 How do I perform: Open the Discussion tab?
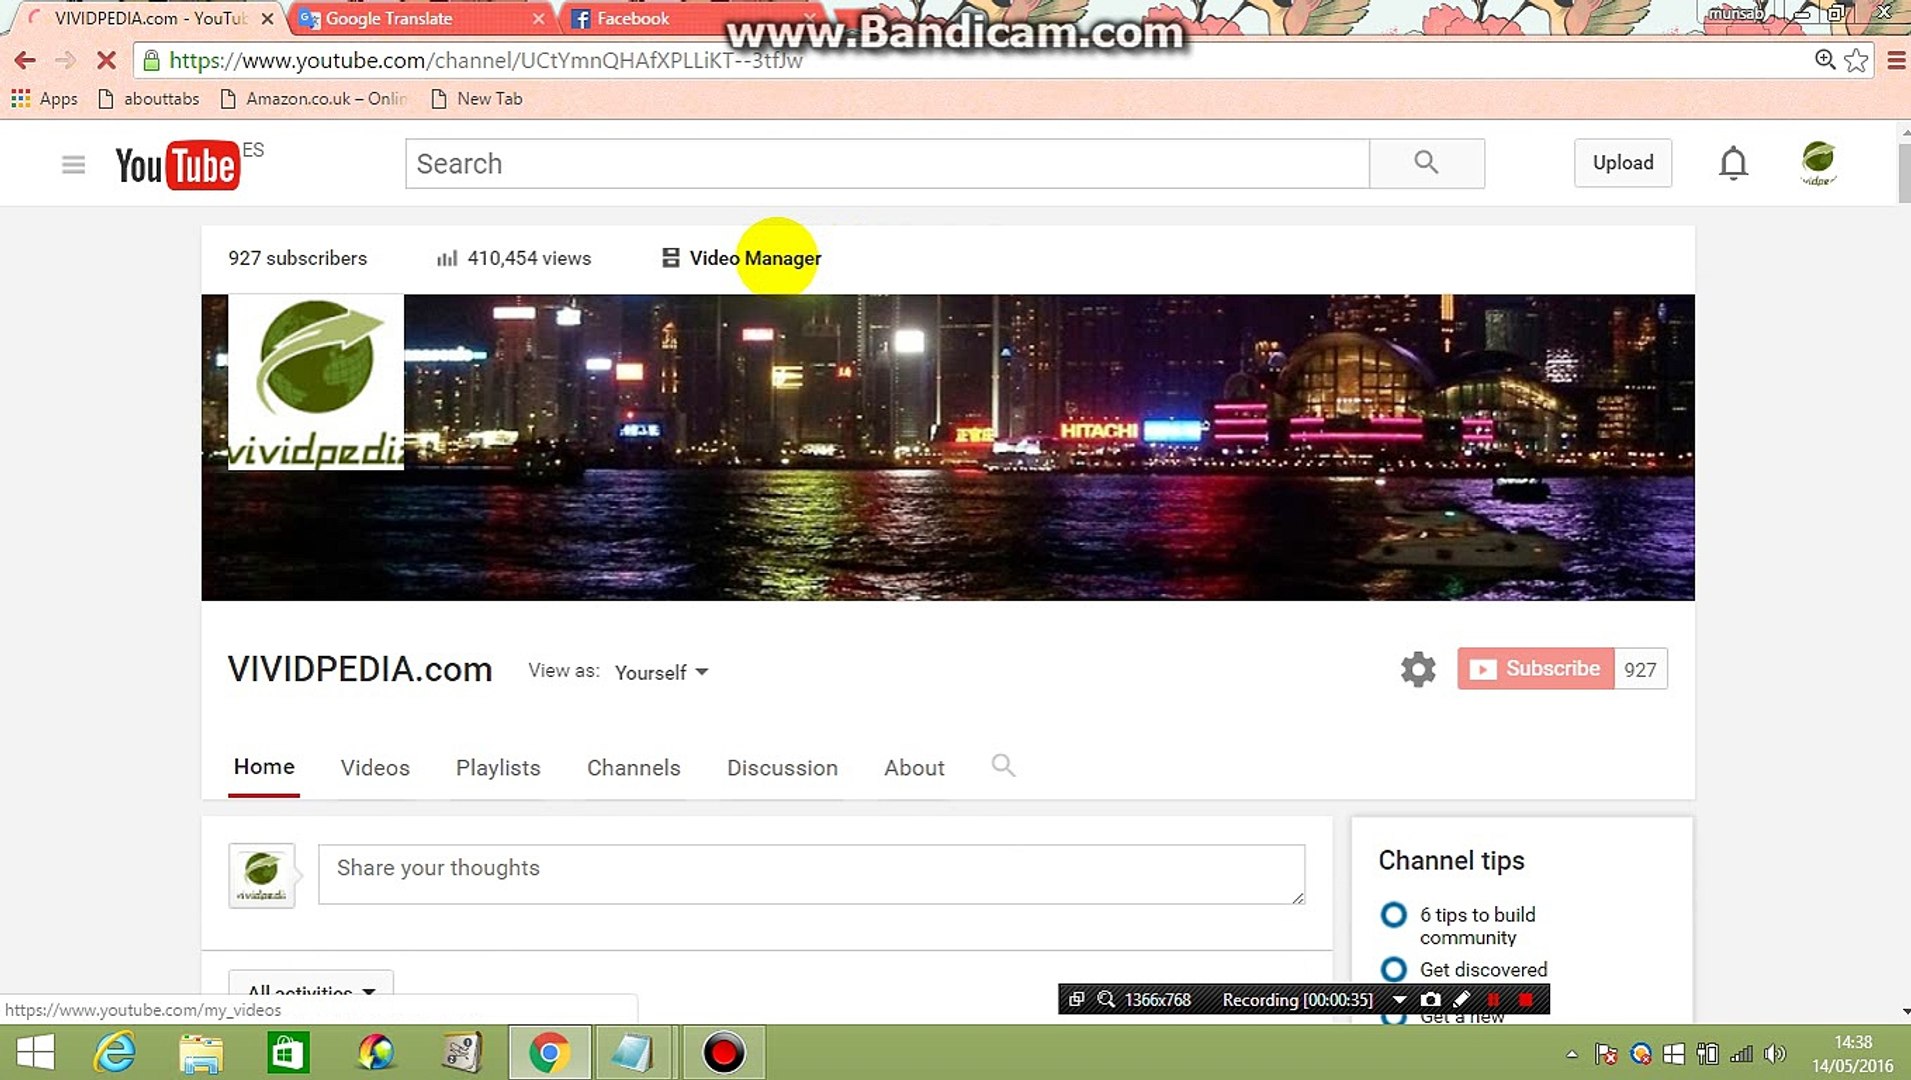(x=782, y=768)
